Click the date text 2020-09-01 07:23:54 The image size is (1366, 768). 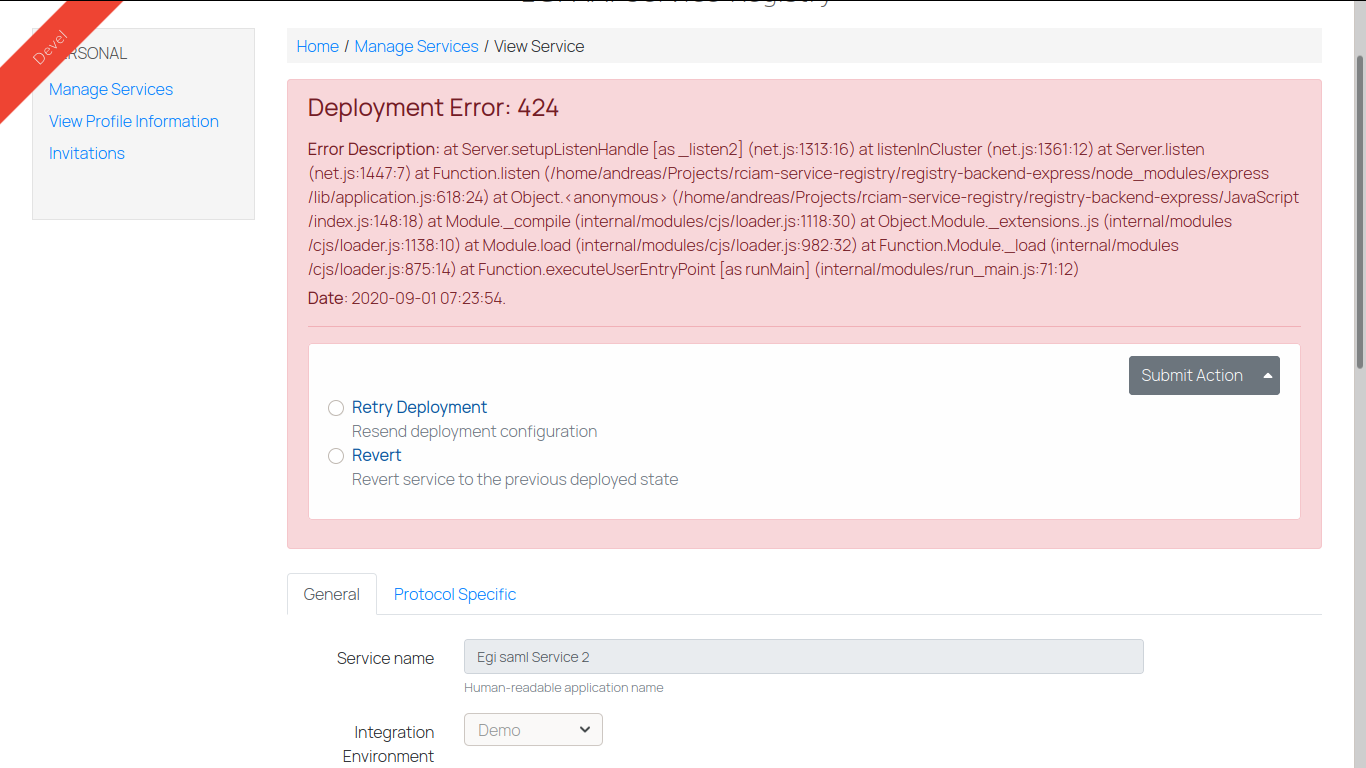click(428, 298)
